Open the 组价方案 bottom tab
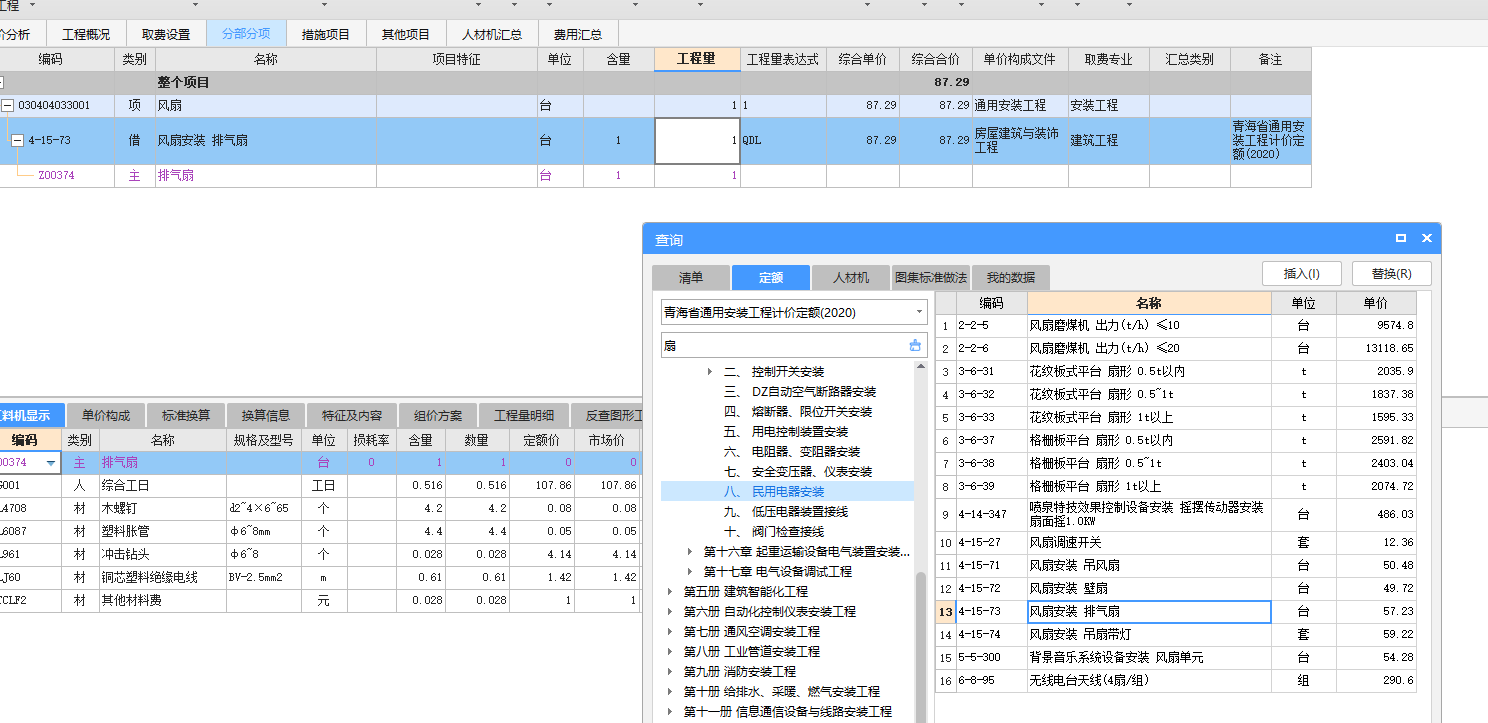Screen dimensions: 1488x723 click(438, 416)
